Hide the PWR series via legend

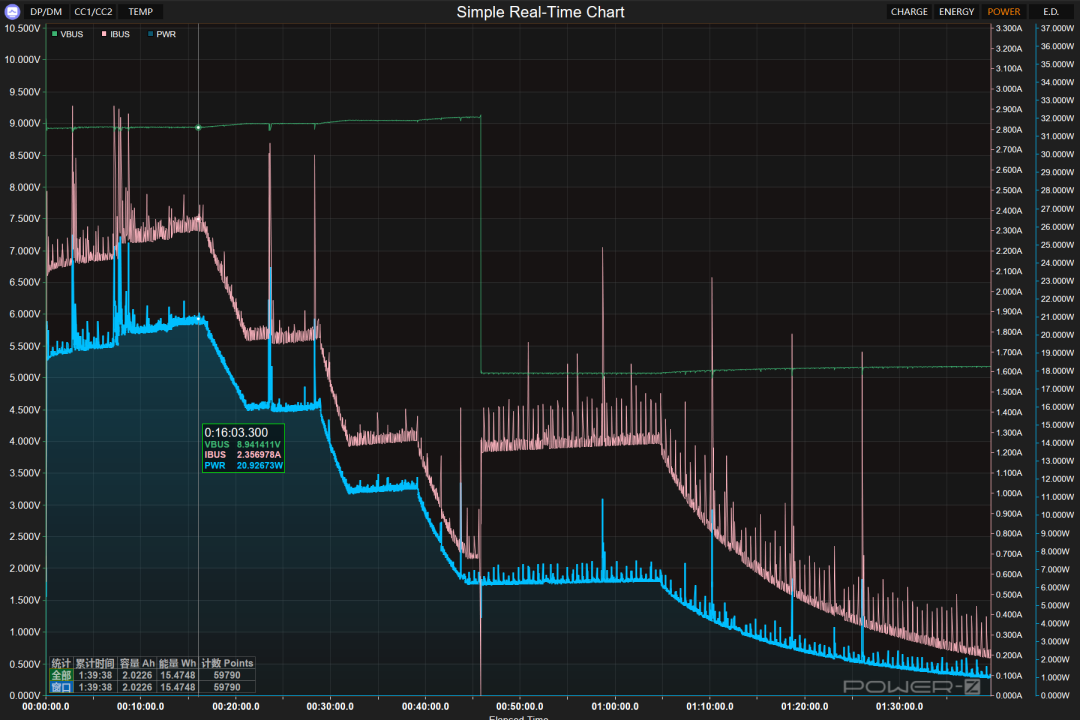(x=167, y=34)
